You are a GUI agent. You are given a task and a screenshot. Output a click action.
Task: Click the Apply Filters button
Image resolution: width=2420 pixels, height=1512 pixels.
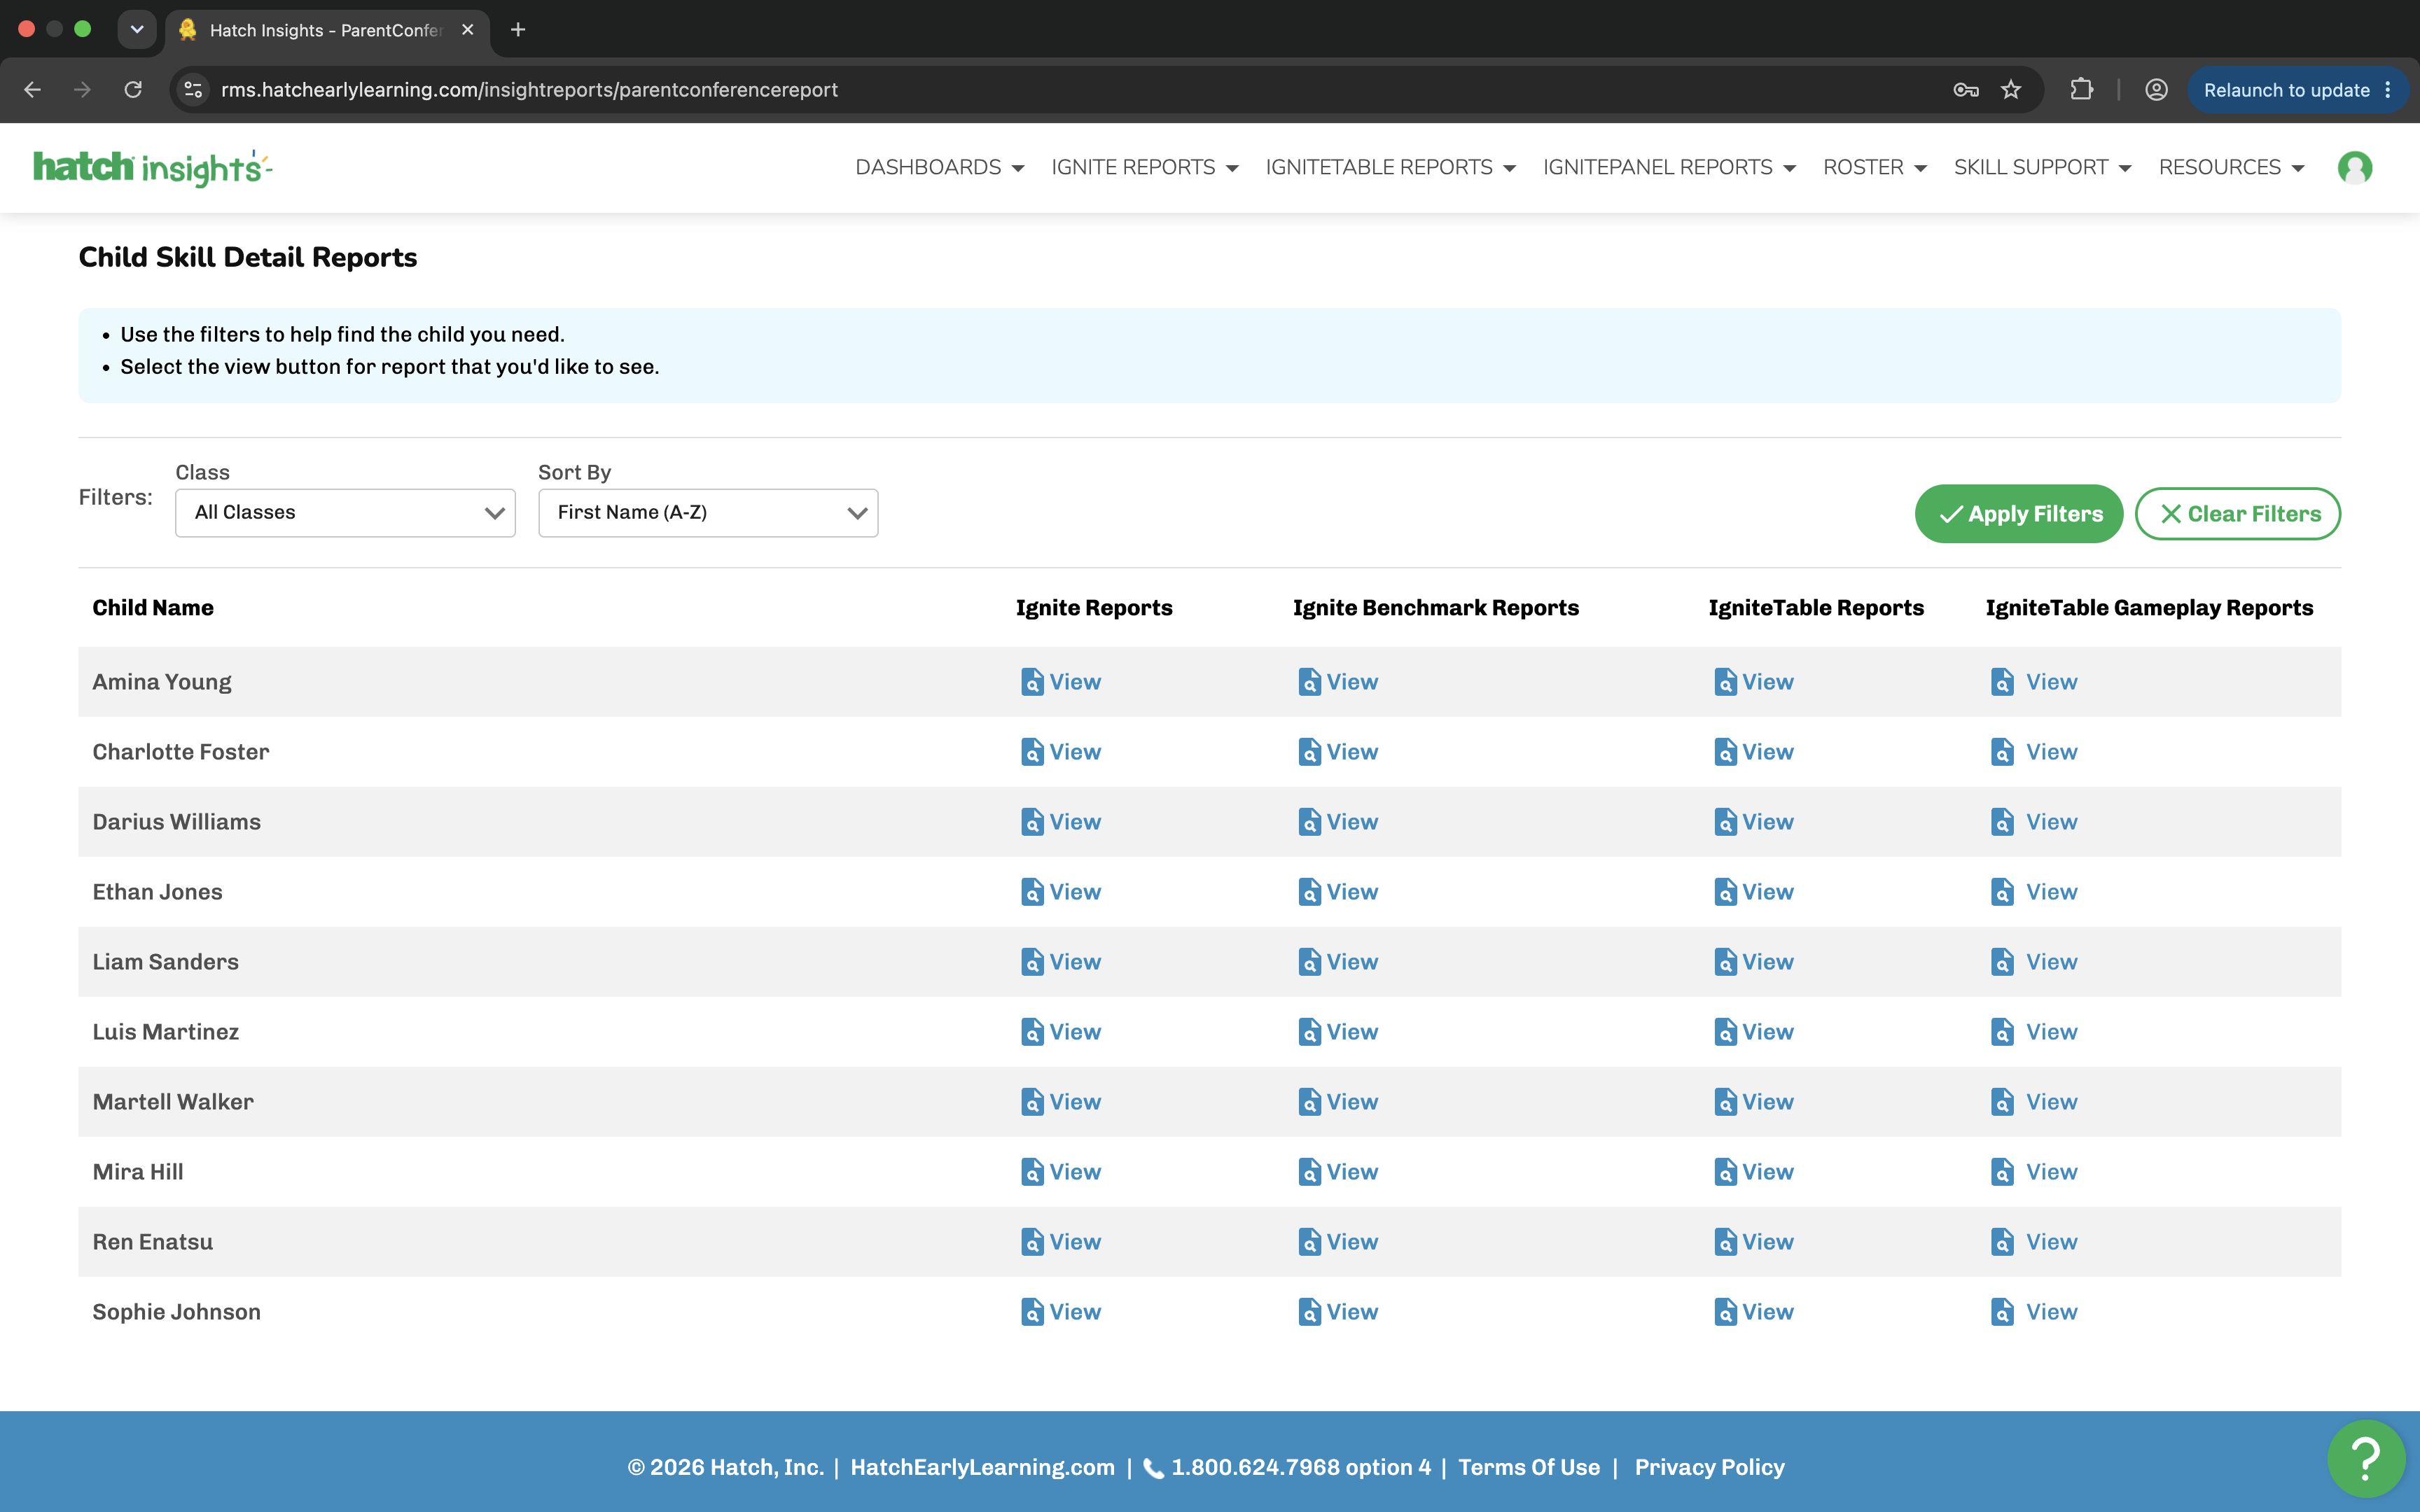[x=2018, y=514]
